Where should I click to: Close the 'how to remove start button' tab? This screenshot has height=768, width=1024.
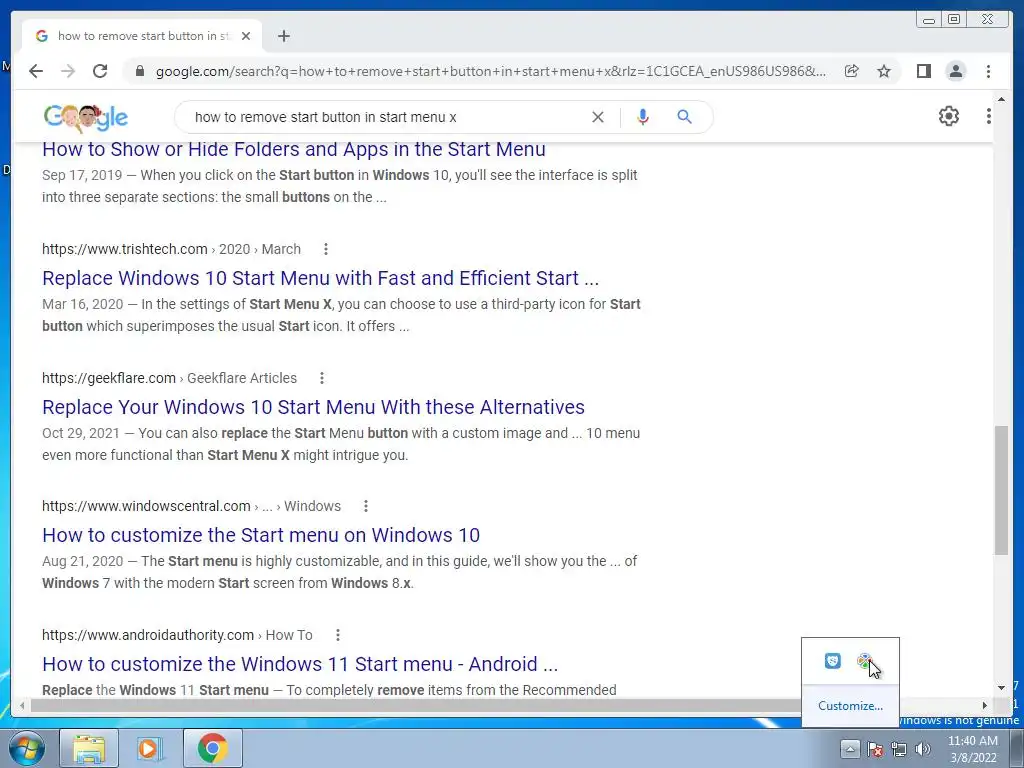click(246, 36)
